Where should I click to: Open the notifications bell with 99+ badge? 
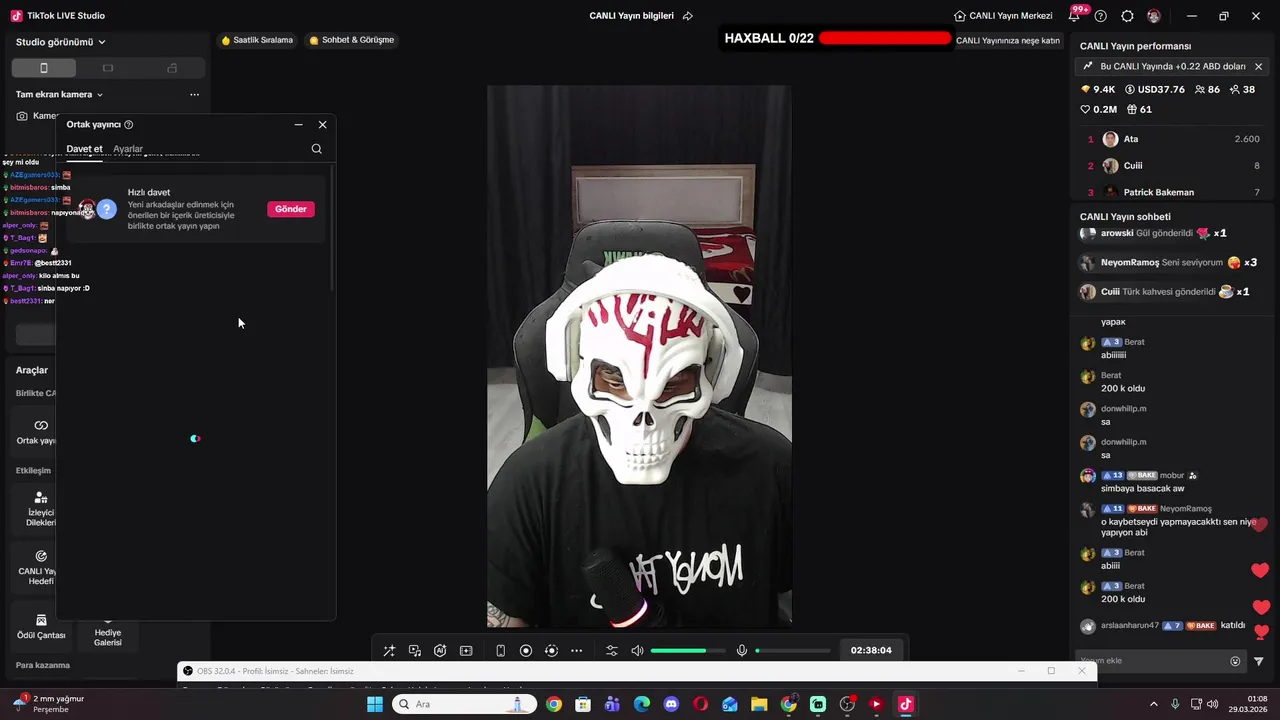tap(1076, 15)
